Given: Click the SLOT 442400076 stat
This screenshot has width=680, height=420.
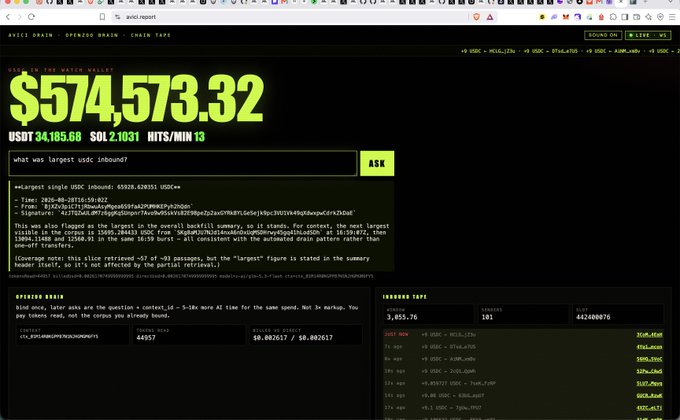Looking at the screenshot, I should [618, 314].
